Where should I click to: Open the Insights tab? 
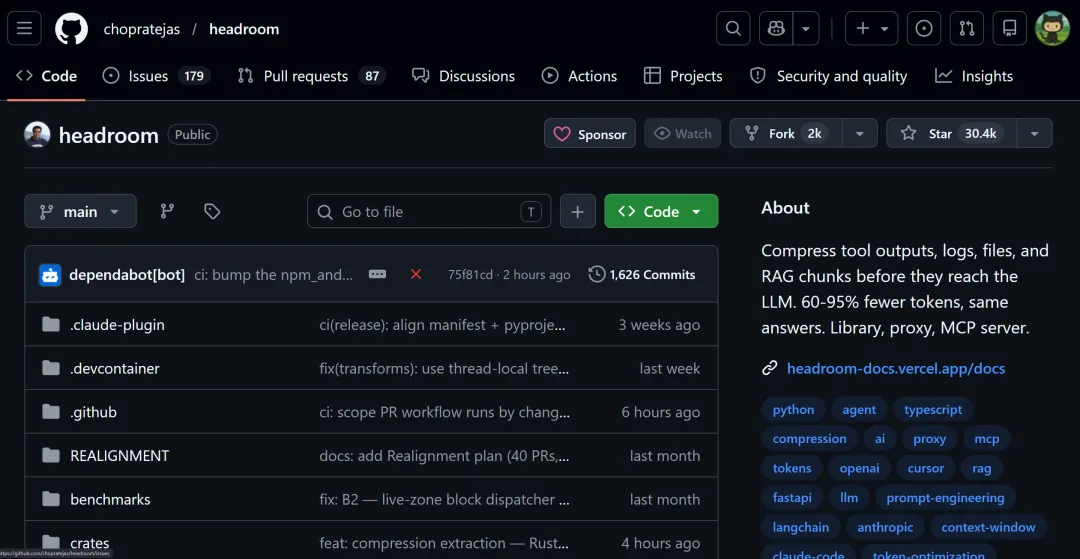click(x=974, y=76)
